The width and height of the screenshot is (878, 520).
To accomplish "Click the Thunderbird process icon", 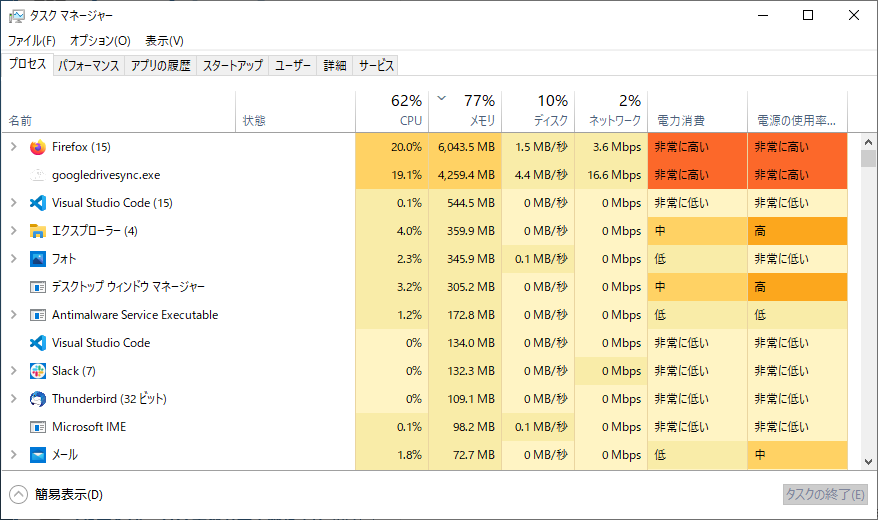I will pyautogui.click(x=38, y=399).
